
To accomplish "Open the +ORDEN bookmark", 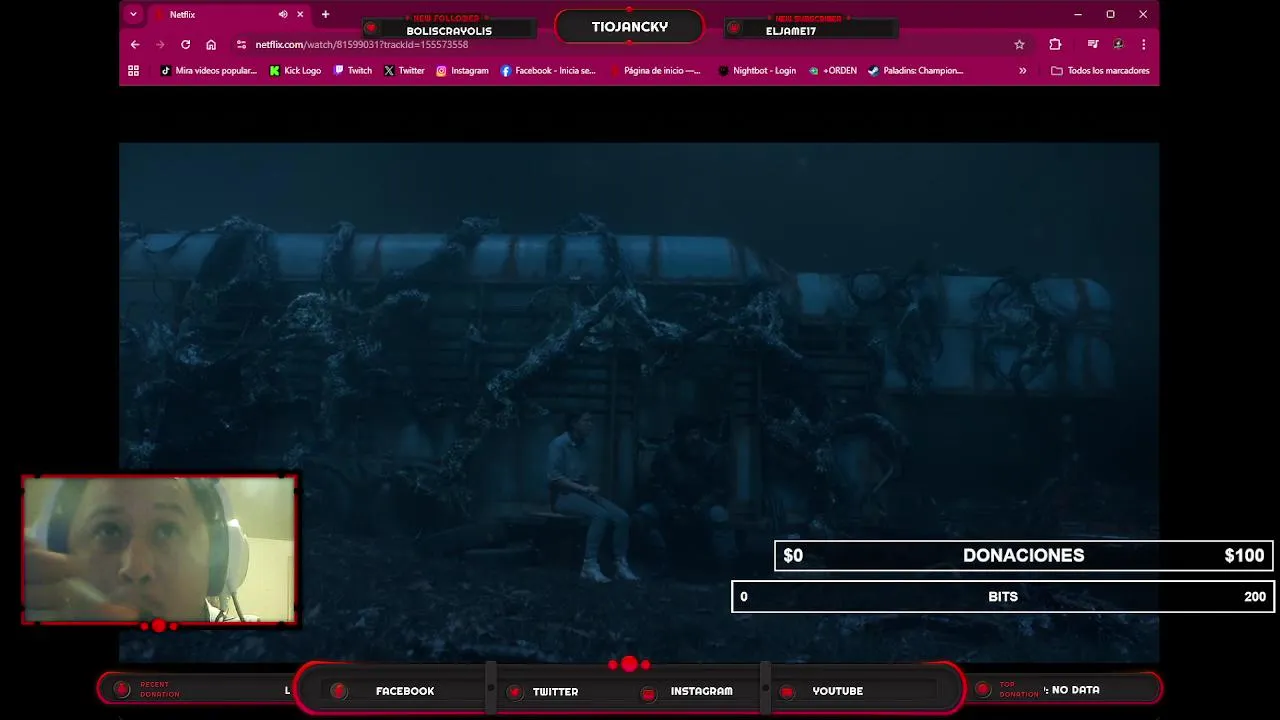I will point(832,70).
